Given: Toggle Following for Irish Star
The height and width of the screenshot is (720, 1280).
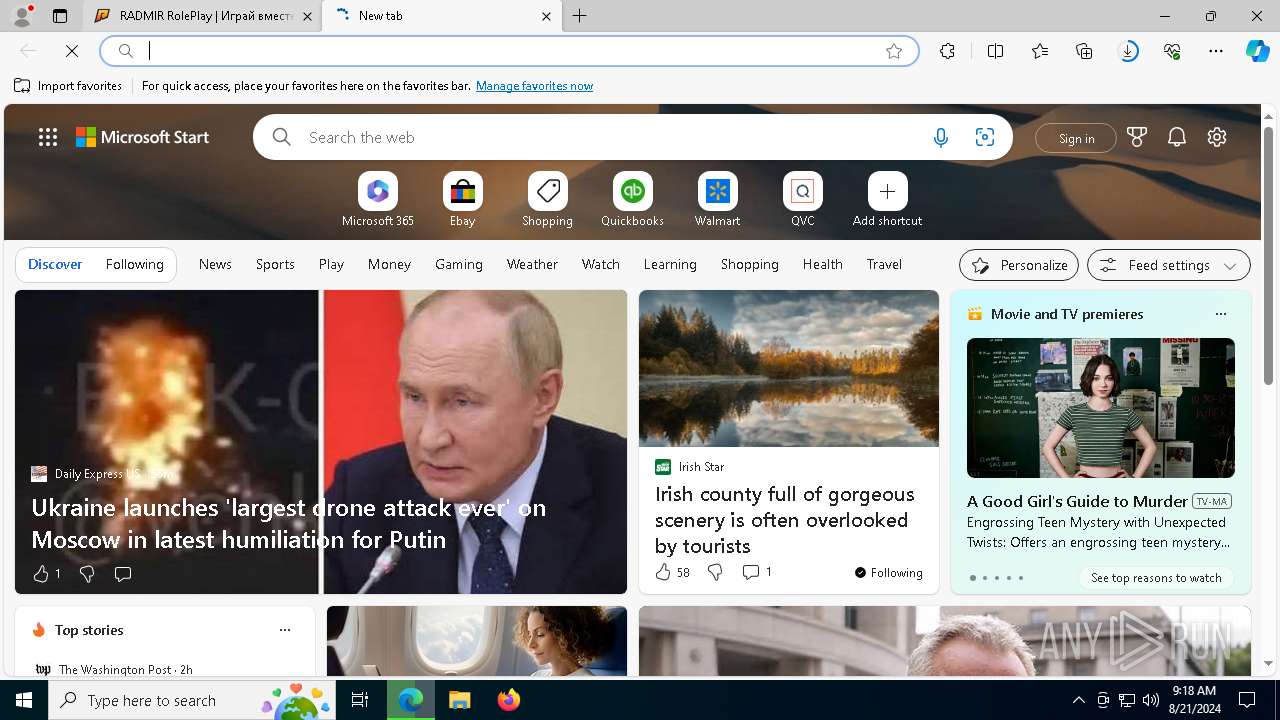Looking at the screenshot, I should pos(888,572).
